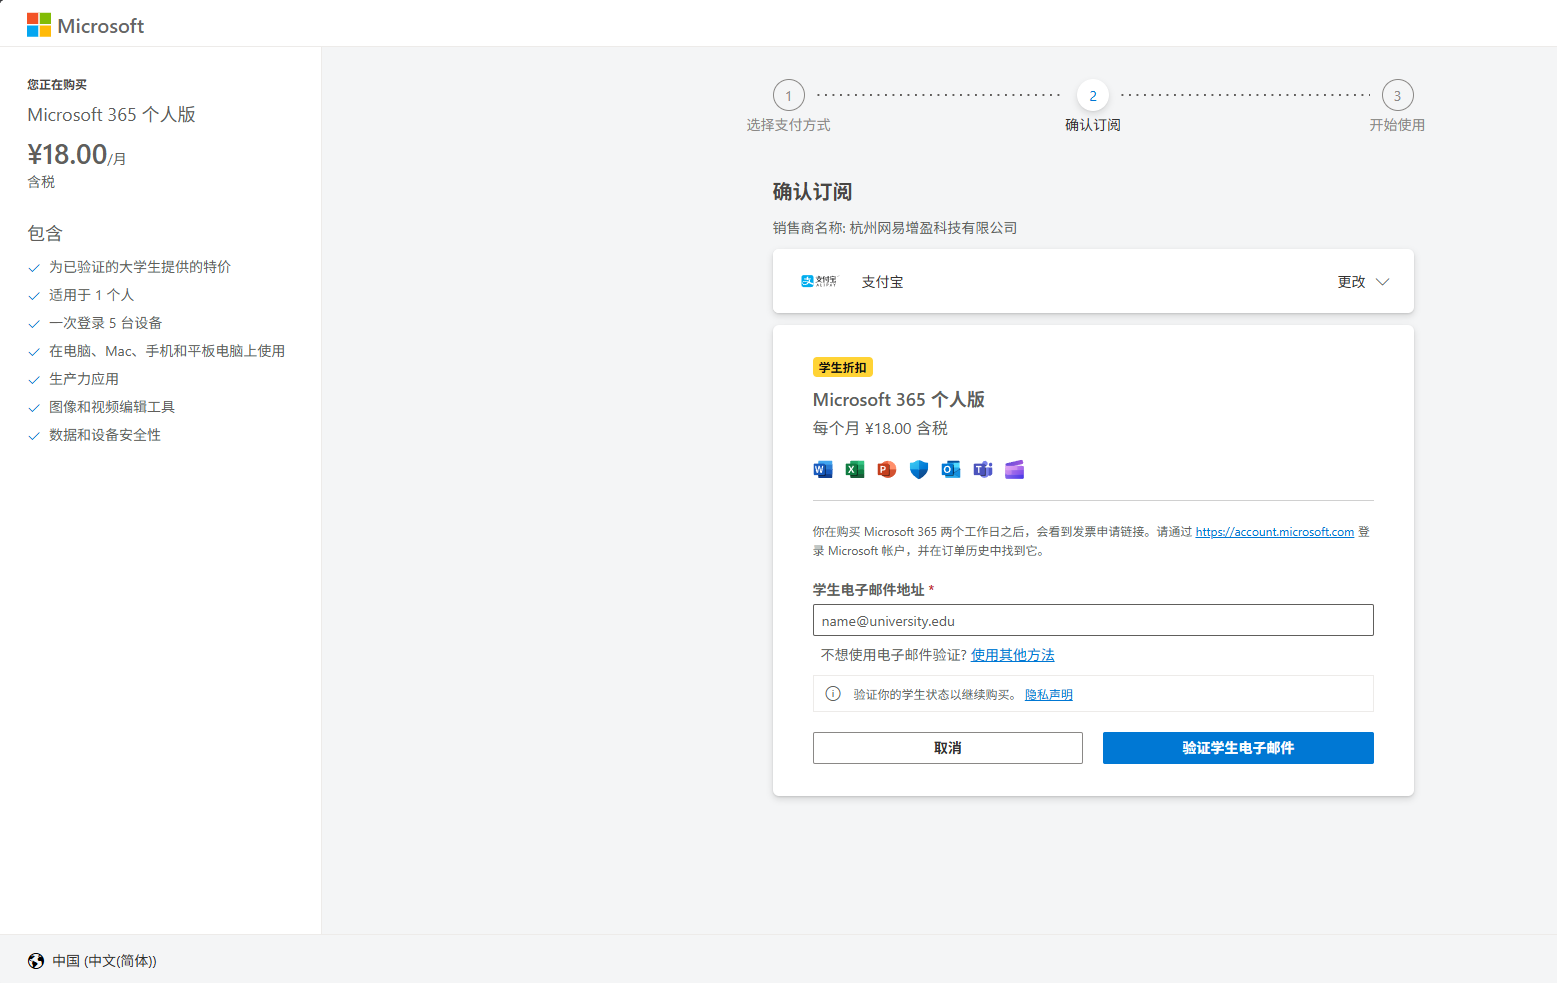1557x983 pixels.
Task: Click the globe icon near language selector
Action: [35, 961]
